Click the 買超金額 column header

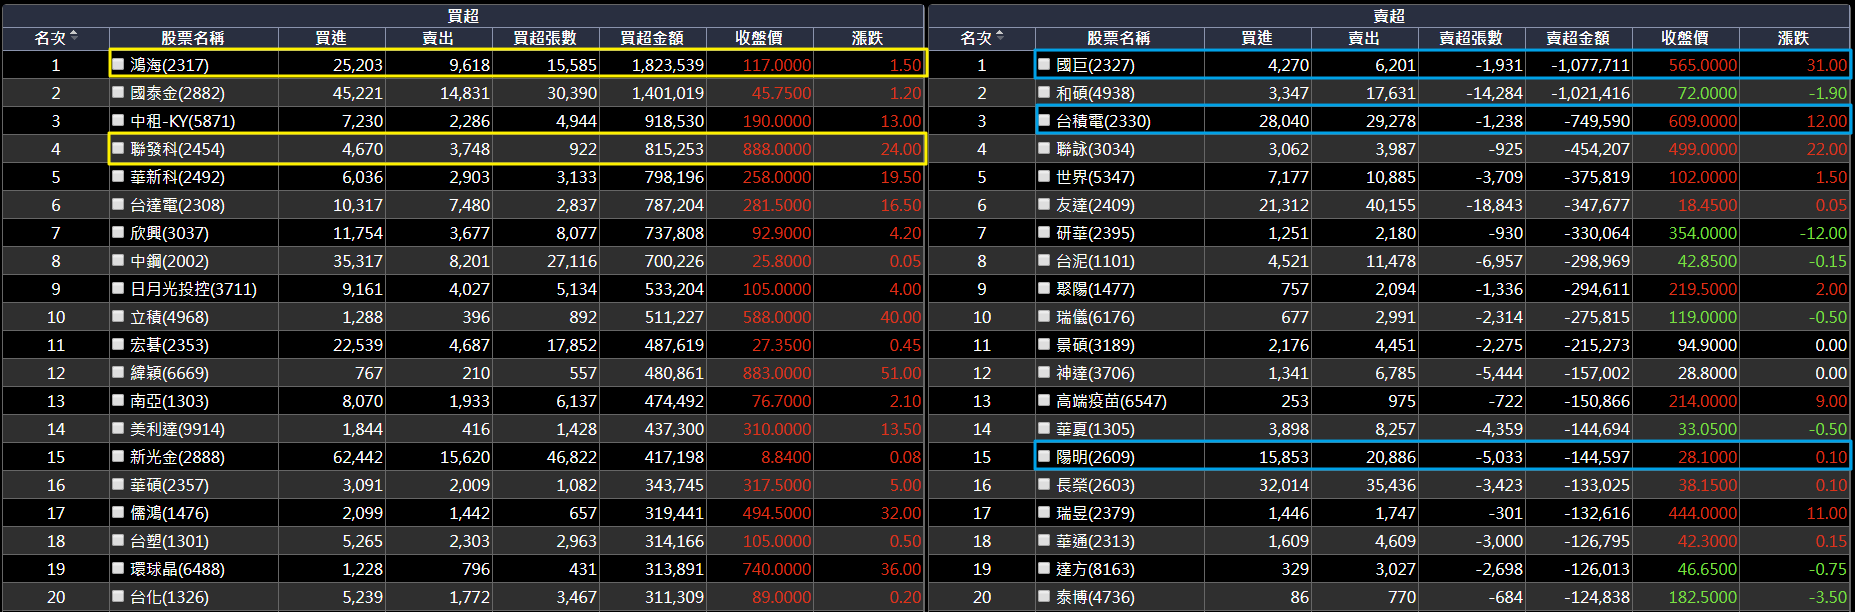(652, 38)
